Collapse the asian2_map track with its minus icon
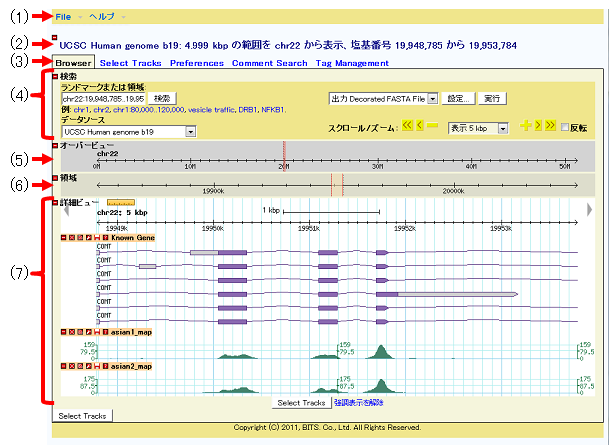The width and height of the screenshot is (610, 446). coord(63,366)
